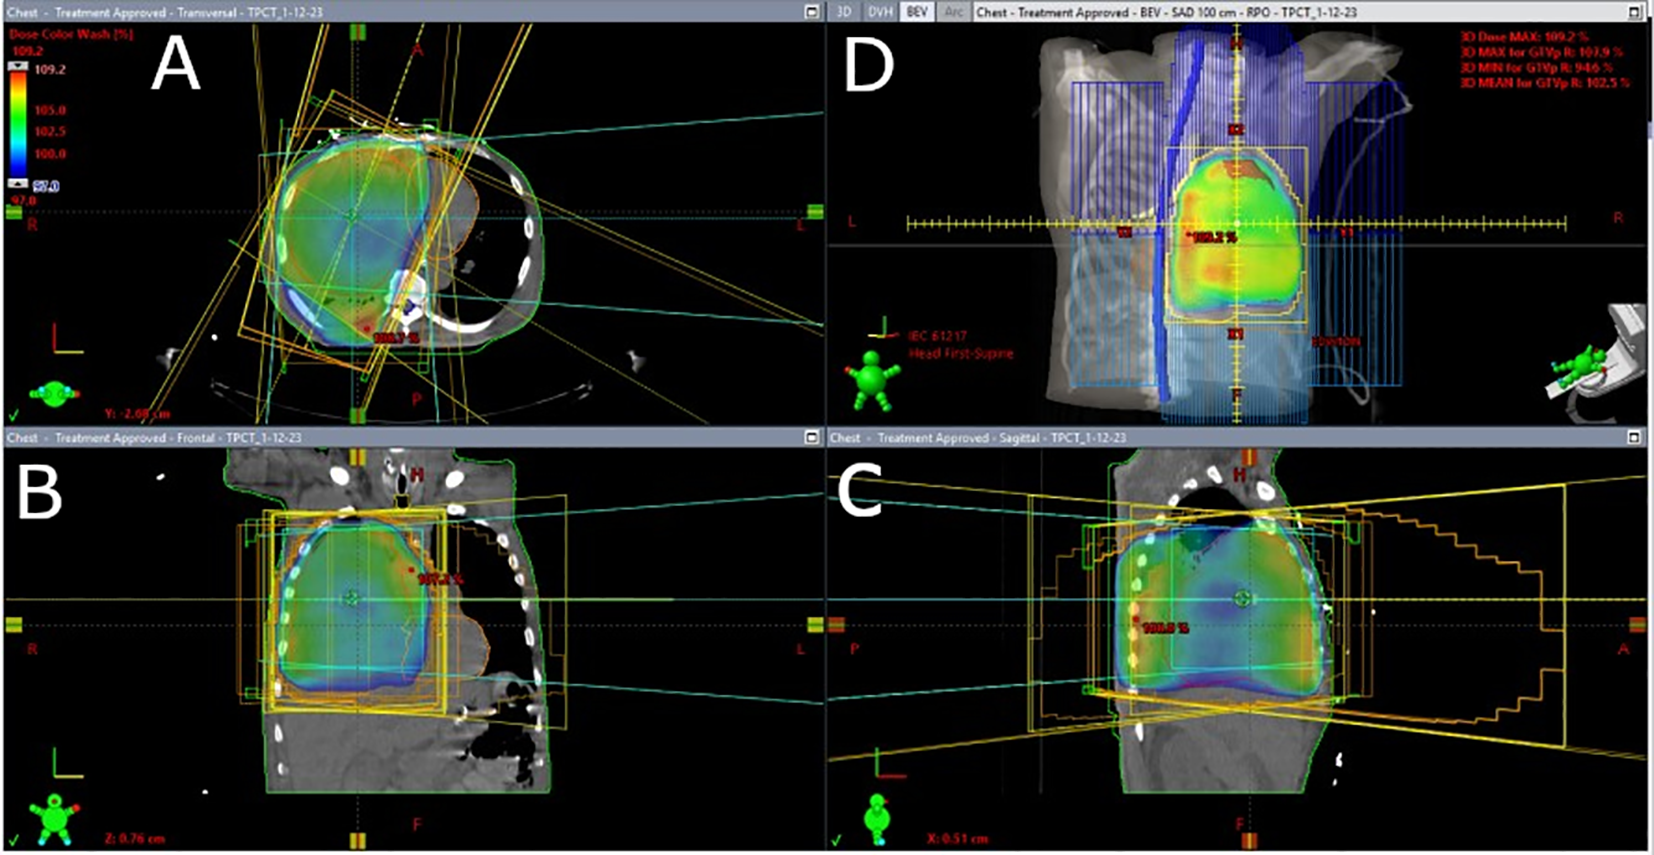Image resolution: width=1654 pixels, height=855 pixels.
Task: Click the 'Head First-Supine' orientation text
Action: coord(960,353)
